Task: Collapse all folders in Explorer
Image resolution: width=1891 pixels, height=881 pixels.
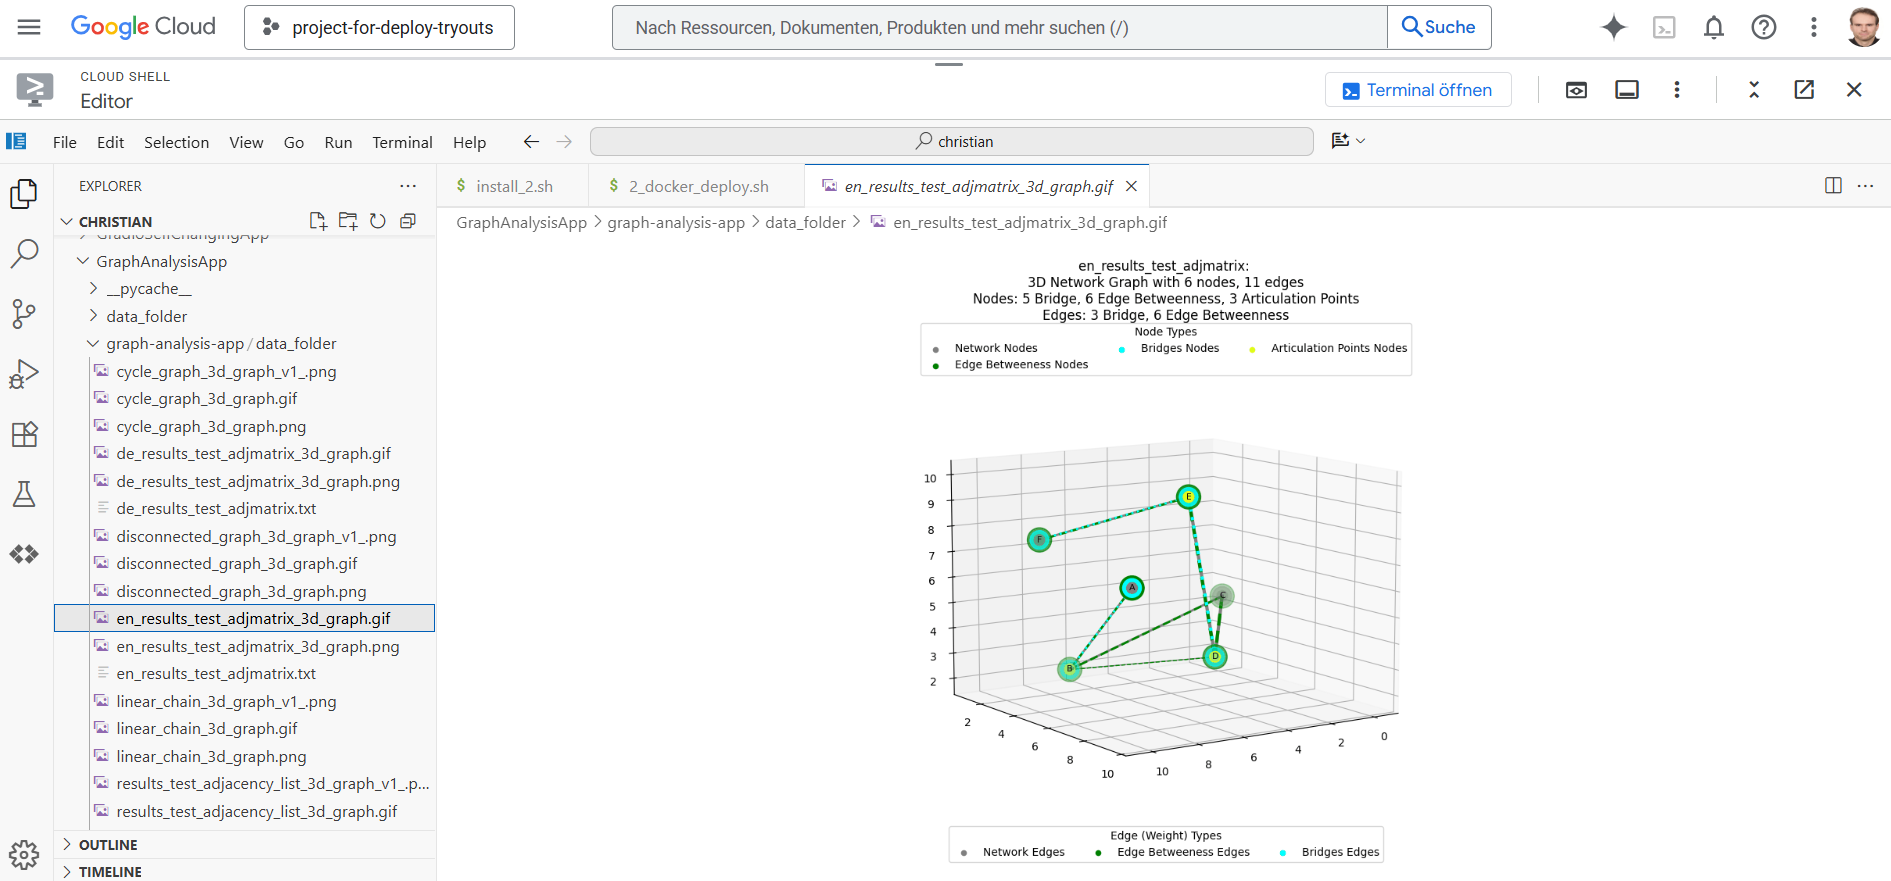Action: click(408, 221)
